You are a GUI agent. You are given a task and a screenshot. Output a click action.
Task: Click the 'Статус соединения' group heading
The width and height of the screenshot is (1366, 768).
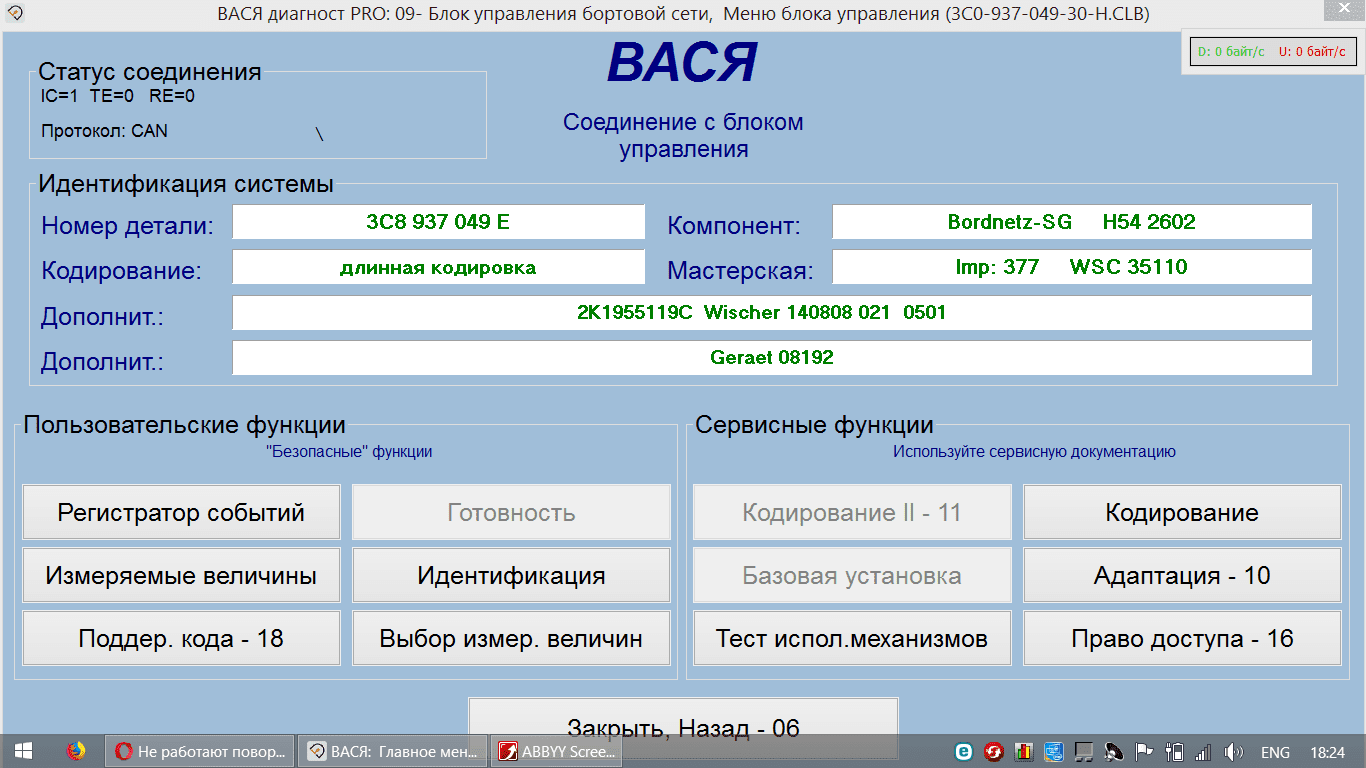coord(150,72)
